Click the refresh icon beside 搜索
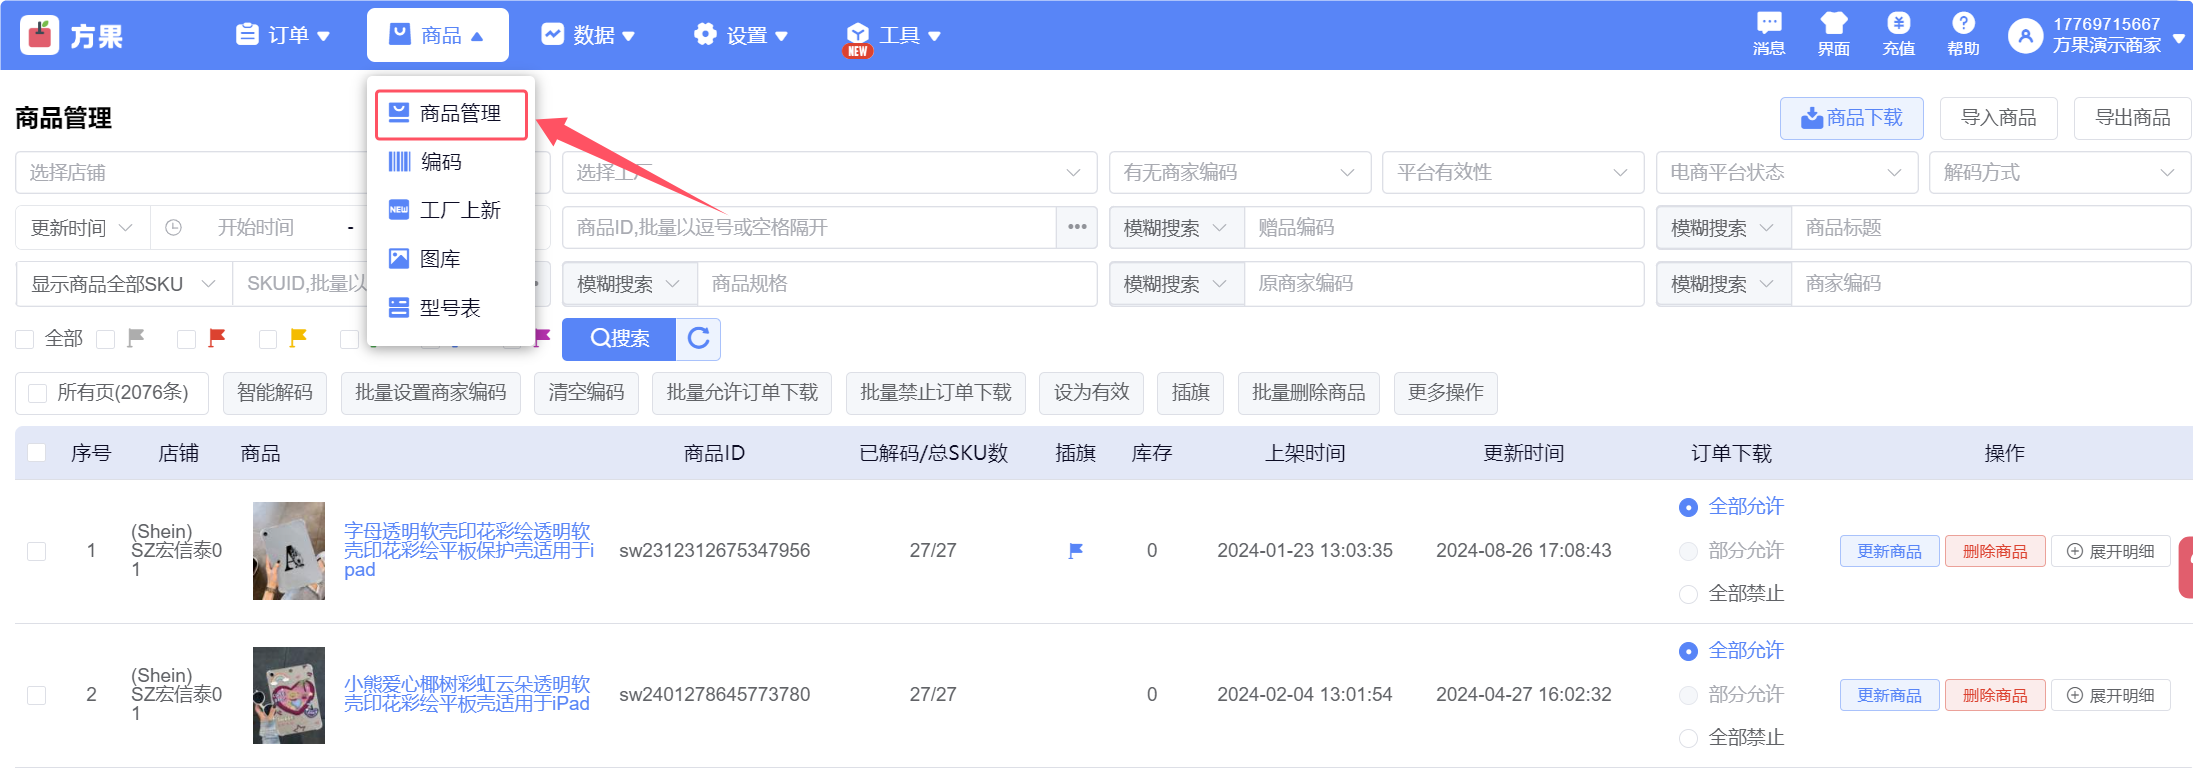 pyautogui.click(x=699, y=339)
